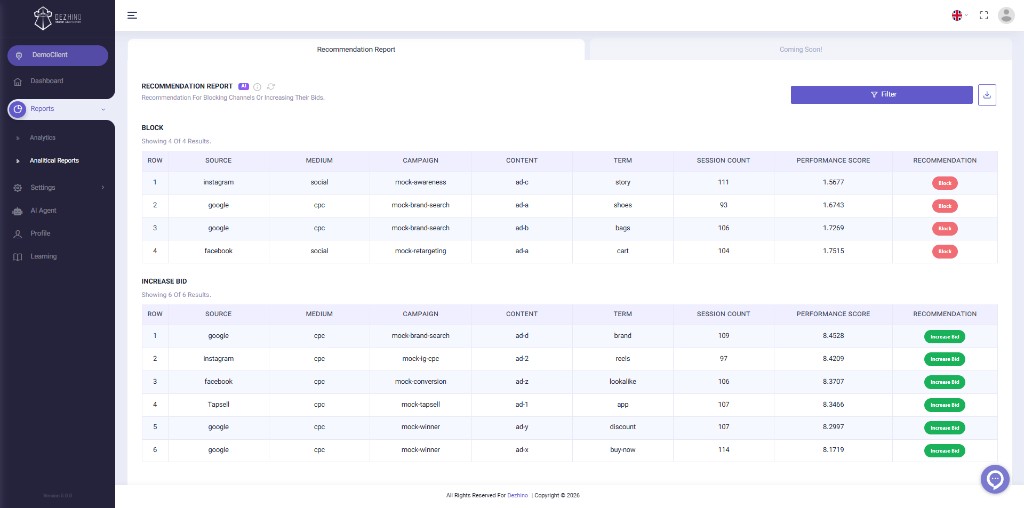Click the 8.4528 performance score value

pyautogui.click(x=833, y=336)
